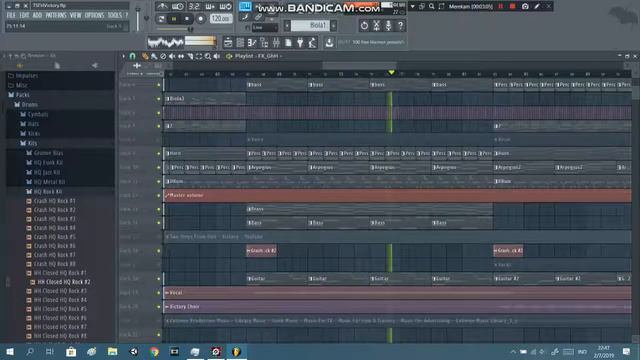
Task: Select the Slip tool in Playlist
Action: [181, 56]
